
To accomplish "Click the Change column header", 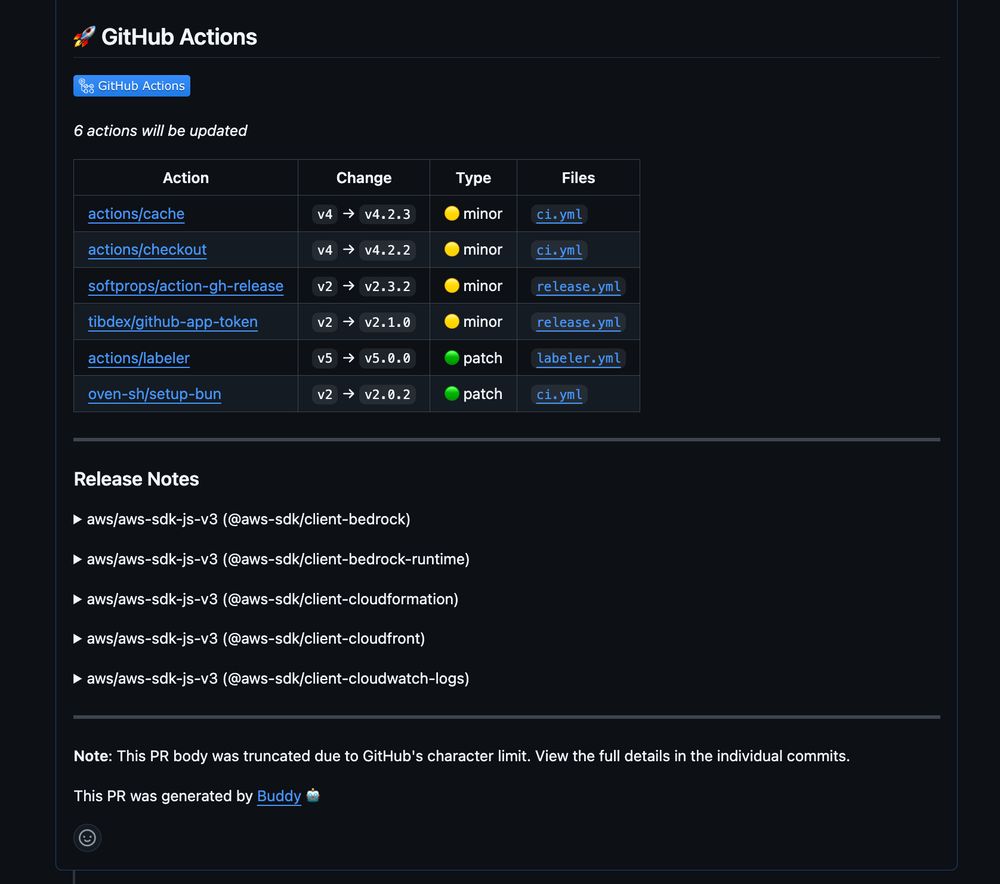I will [x=364, y=178].
